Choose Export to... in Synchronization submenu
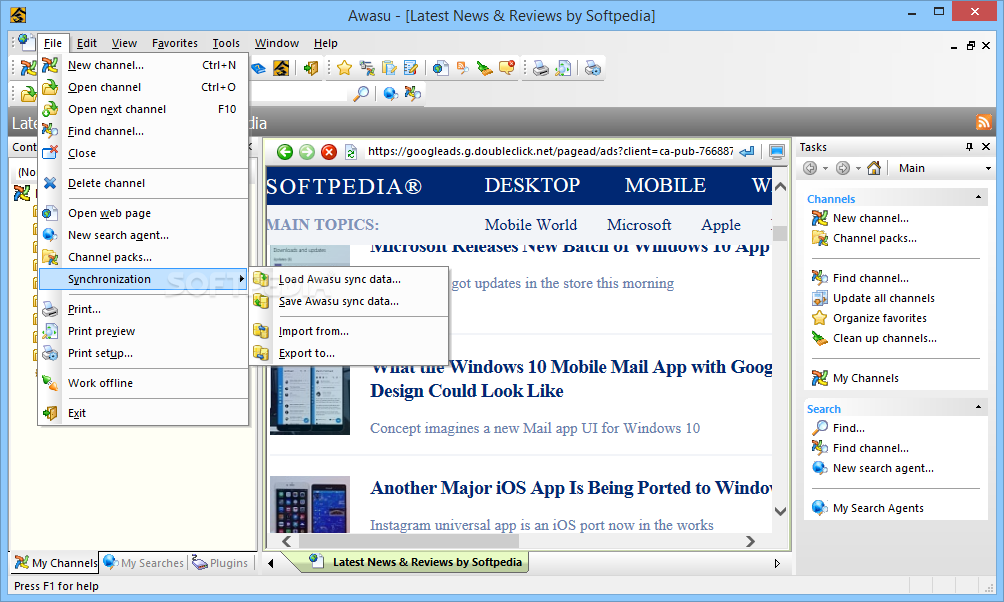 350,354
